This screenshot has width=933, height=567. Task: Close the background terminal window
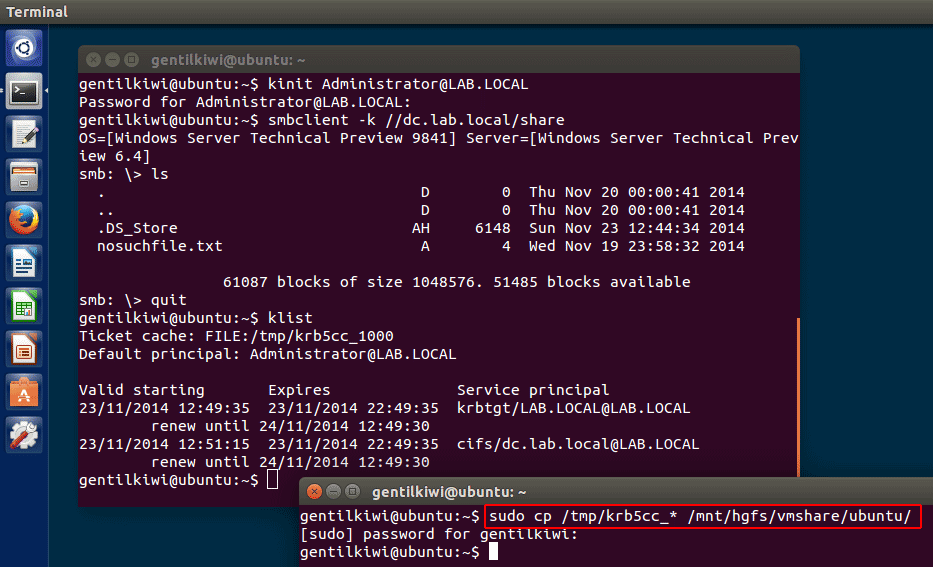tap(93, 59)
